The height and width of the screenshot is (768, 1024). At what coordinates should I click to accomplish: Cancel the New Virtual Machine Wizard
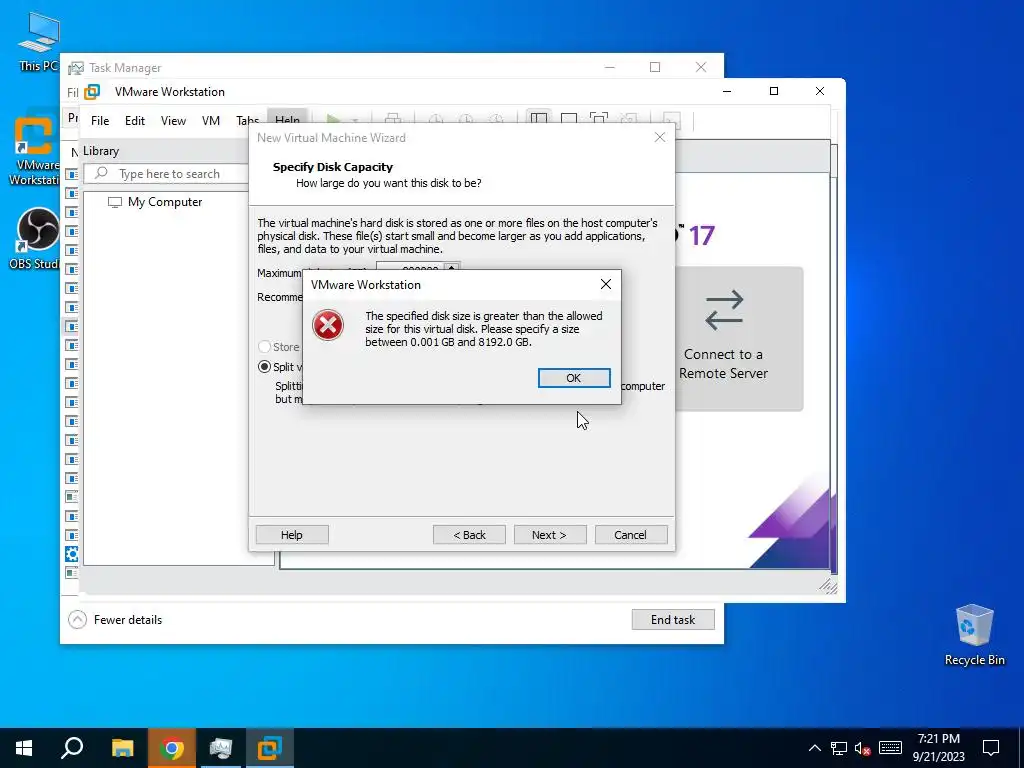[630, 535]
